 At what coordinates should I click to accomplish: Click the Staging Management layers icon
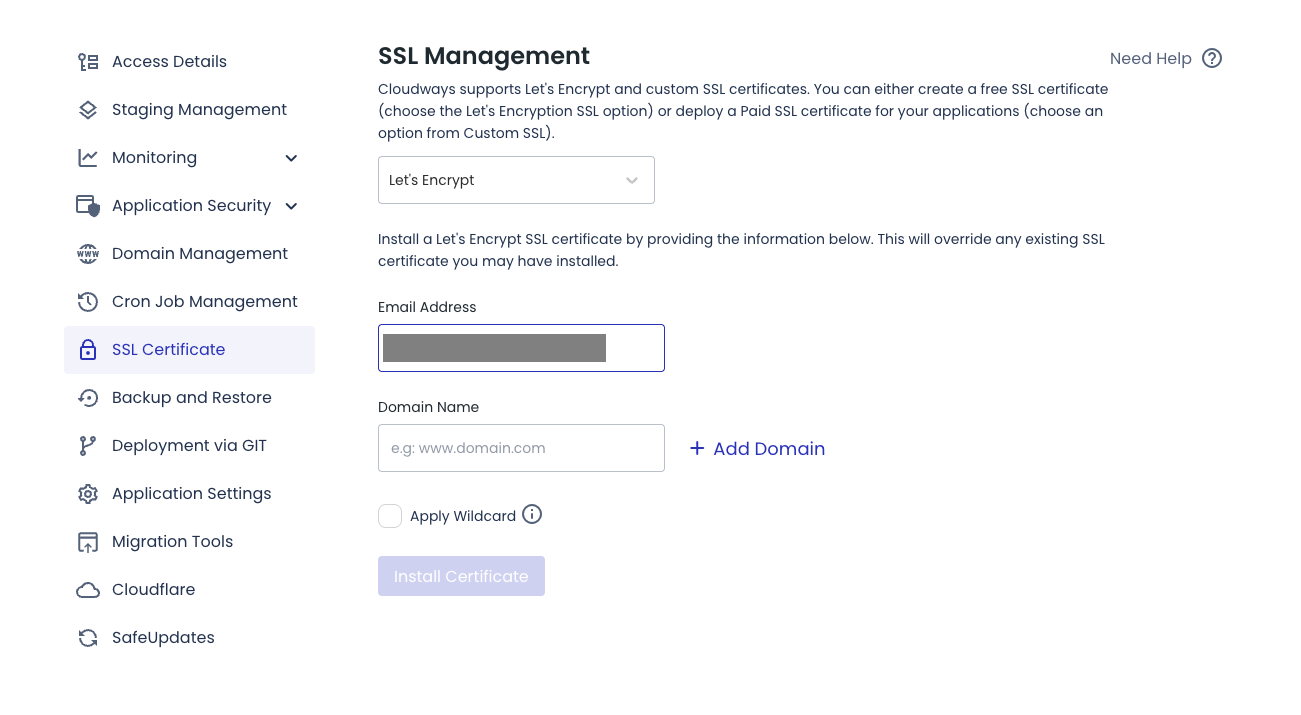pyautogui.click(x=88, y=110)
